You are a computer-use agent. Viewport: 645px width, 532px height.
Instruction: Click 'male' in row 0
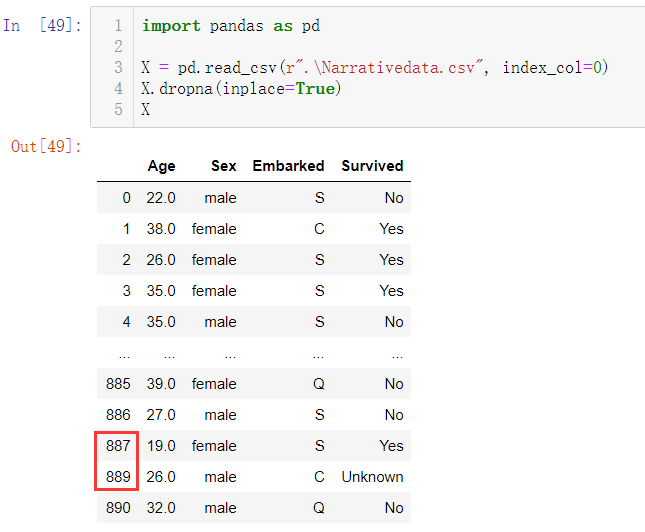[220, 198]
